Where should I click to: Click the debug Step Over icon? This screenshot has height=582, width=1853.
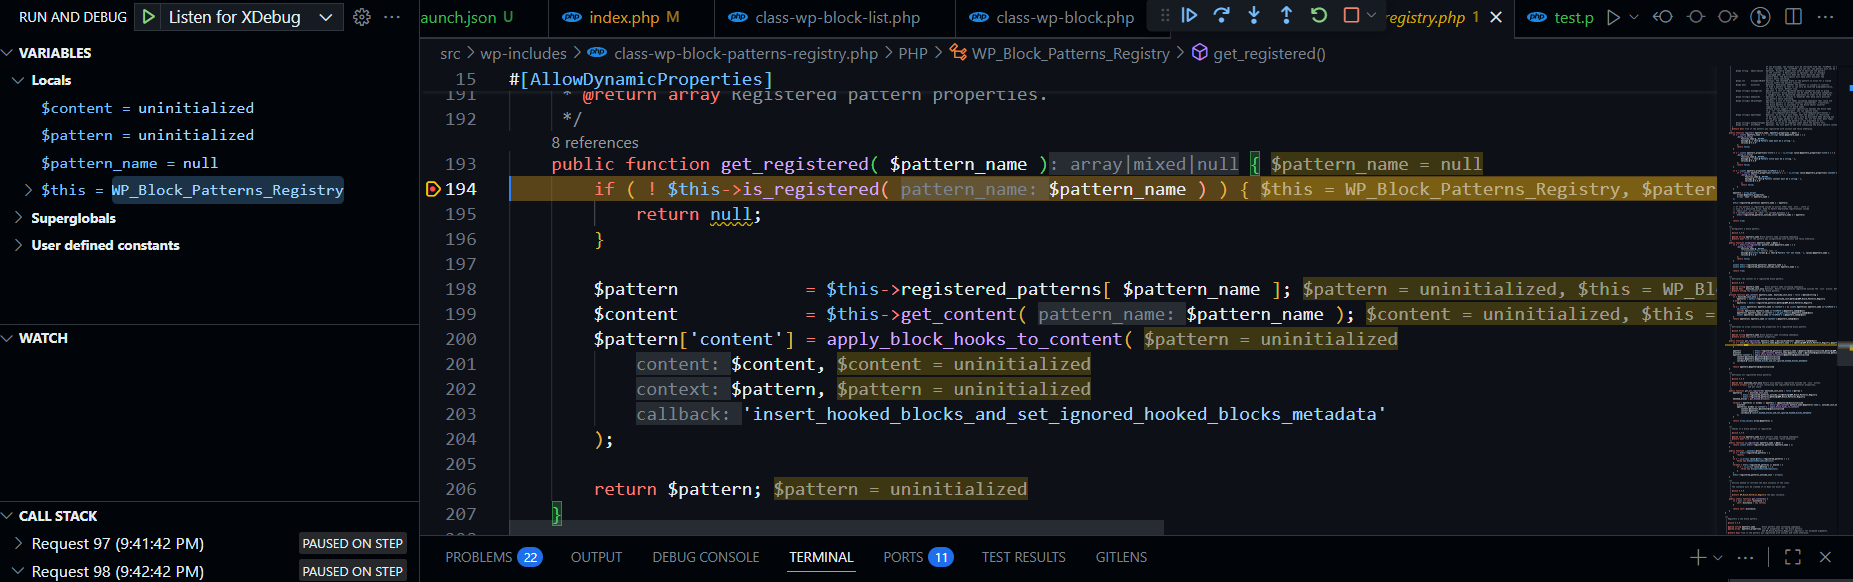click(x=1221, y=15)
